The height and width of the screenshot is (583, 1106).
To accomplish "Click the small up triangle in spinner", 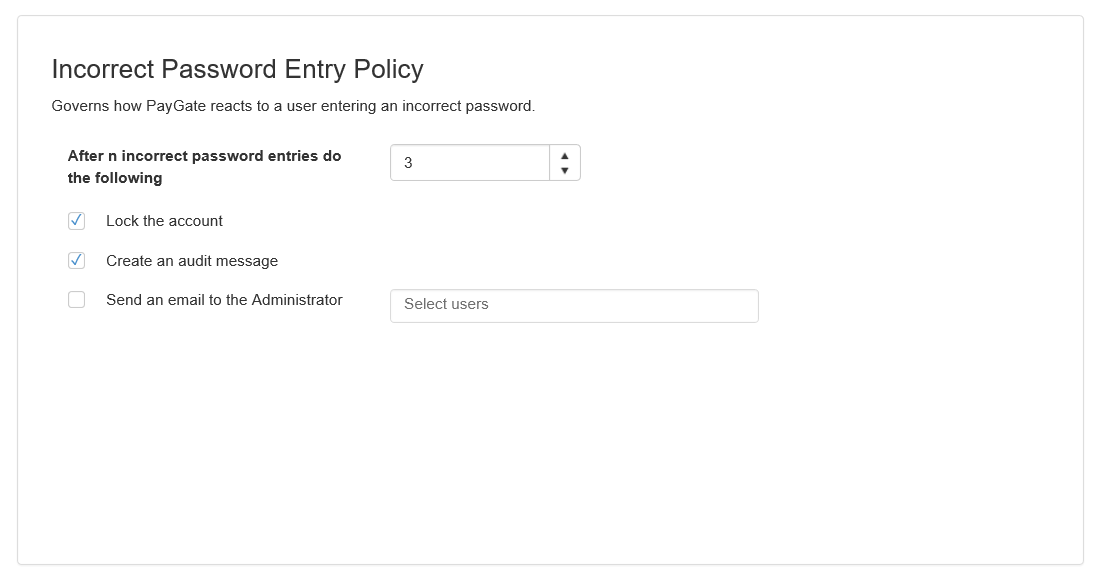I will pyautogui.click(x=564, y=156).
